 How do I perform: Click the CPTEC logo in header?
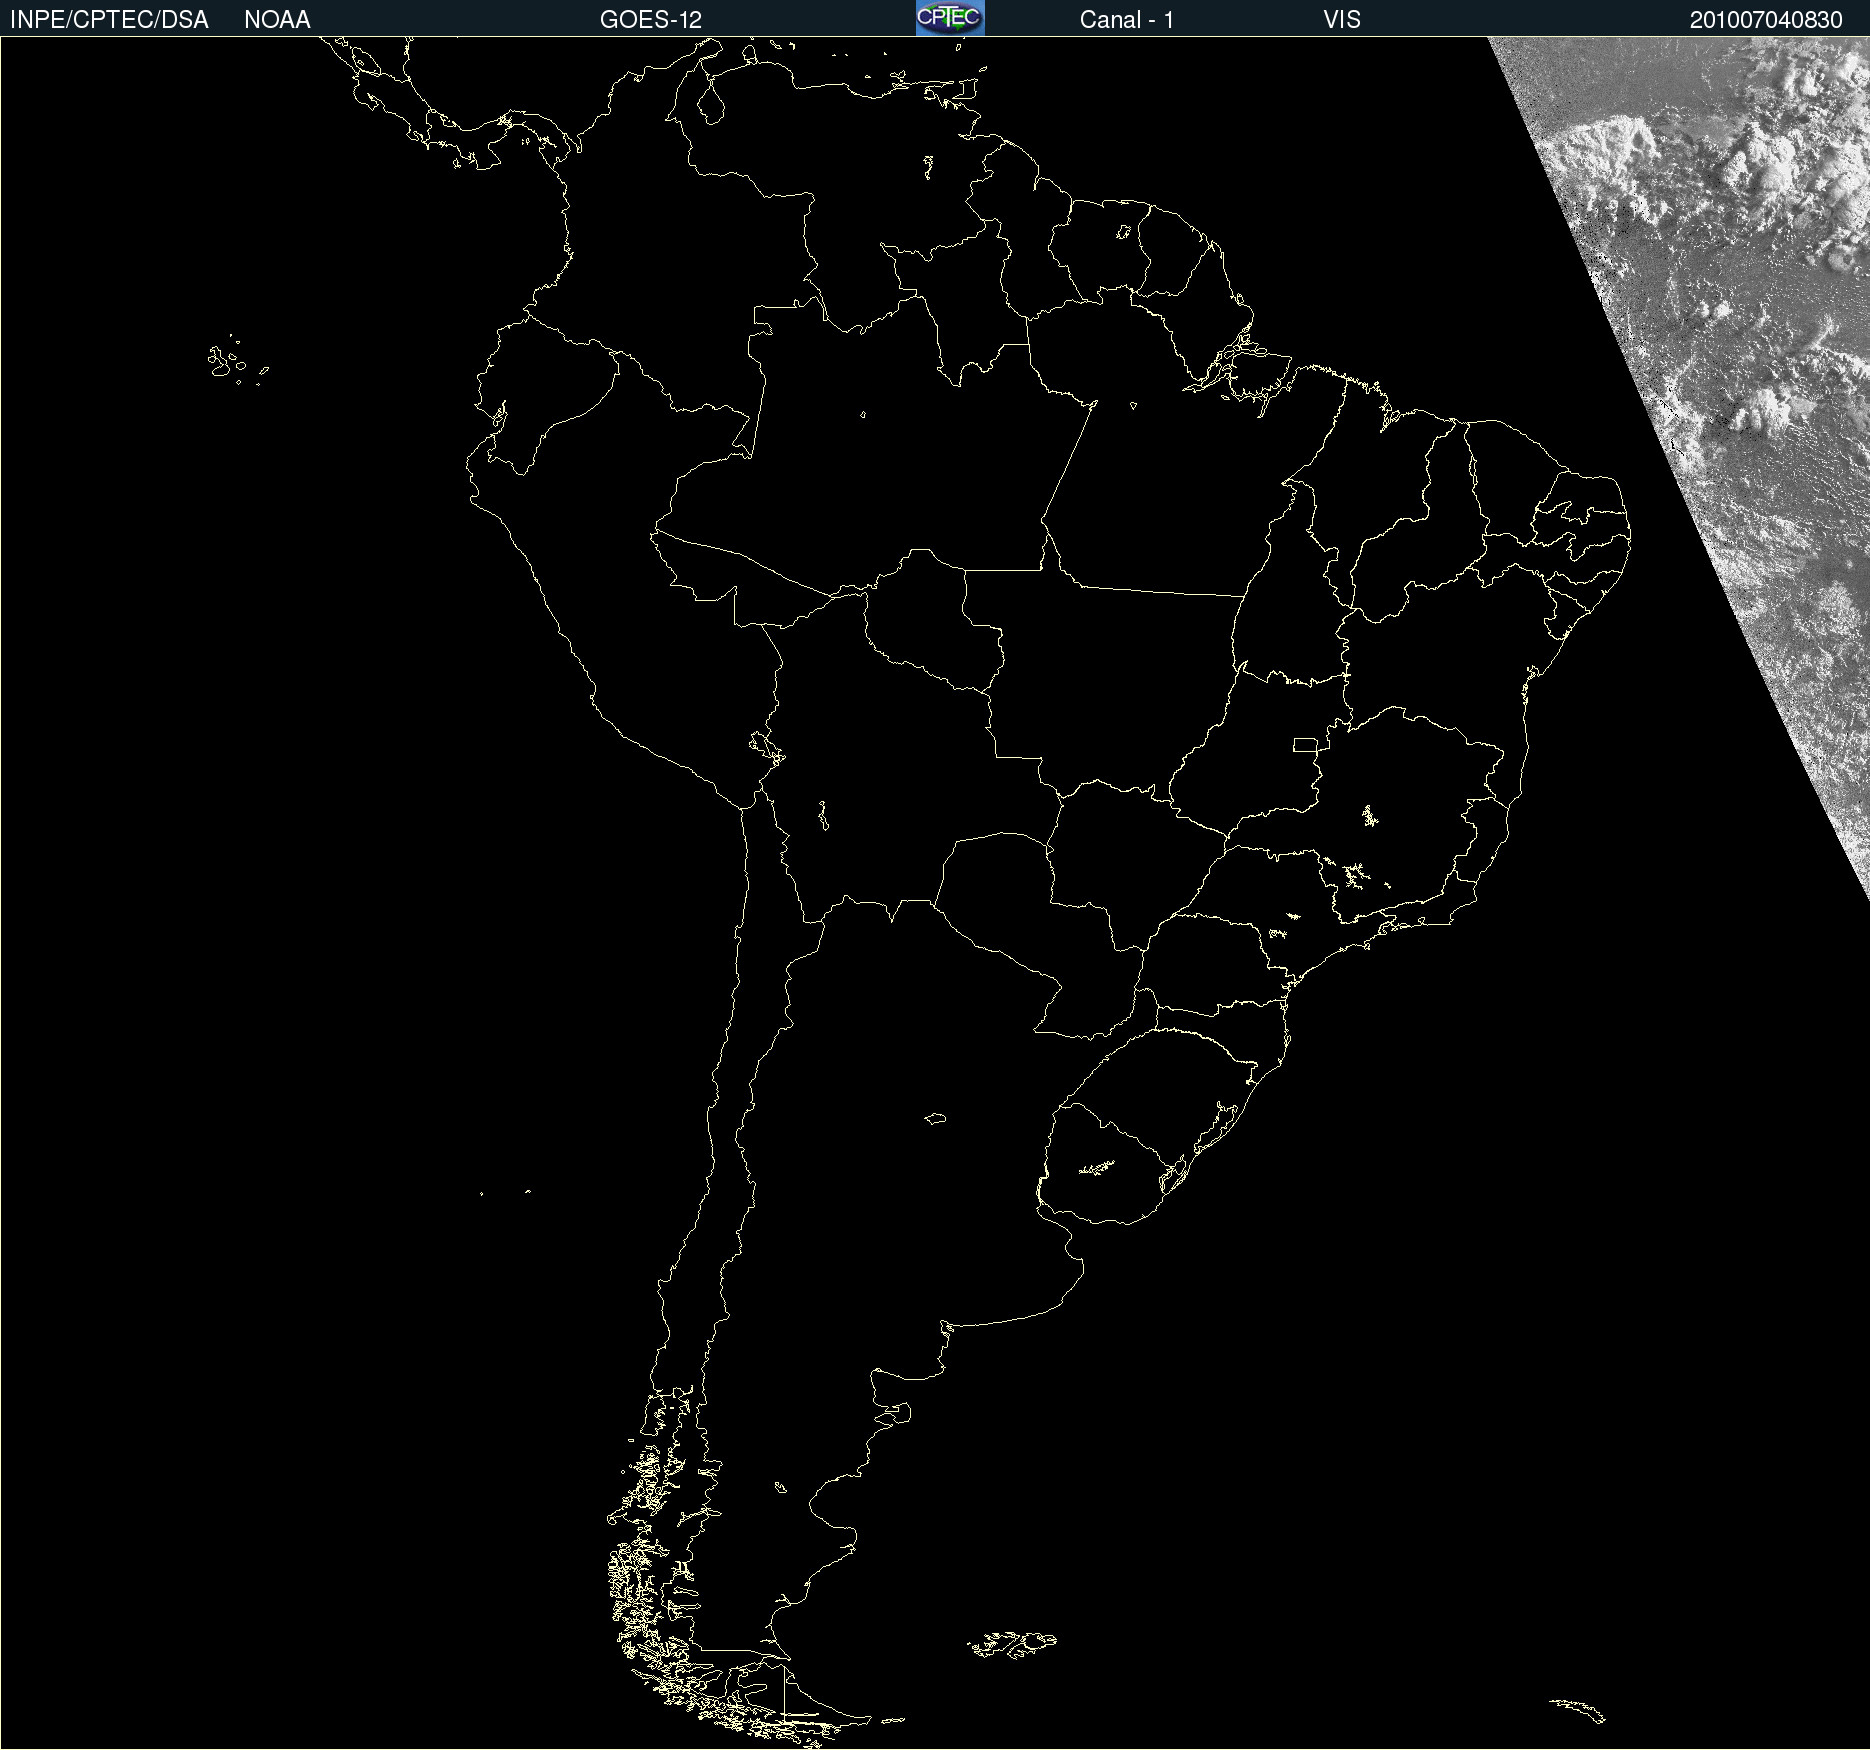click(950, 18)
